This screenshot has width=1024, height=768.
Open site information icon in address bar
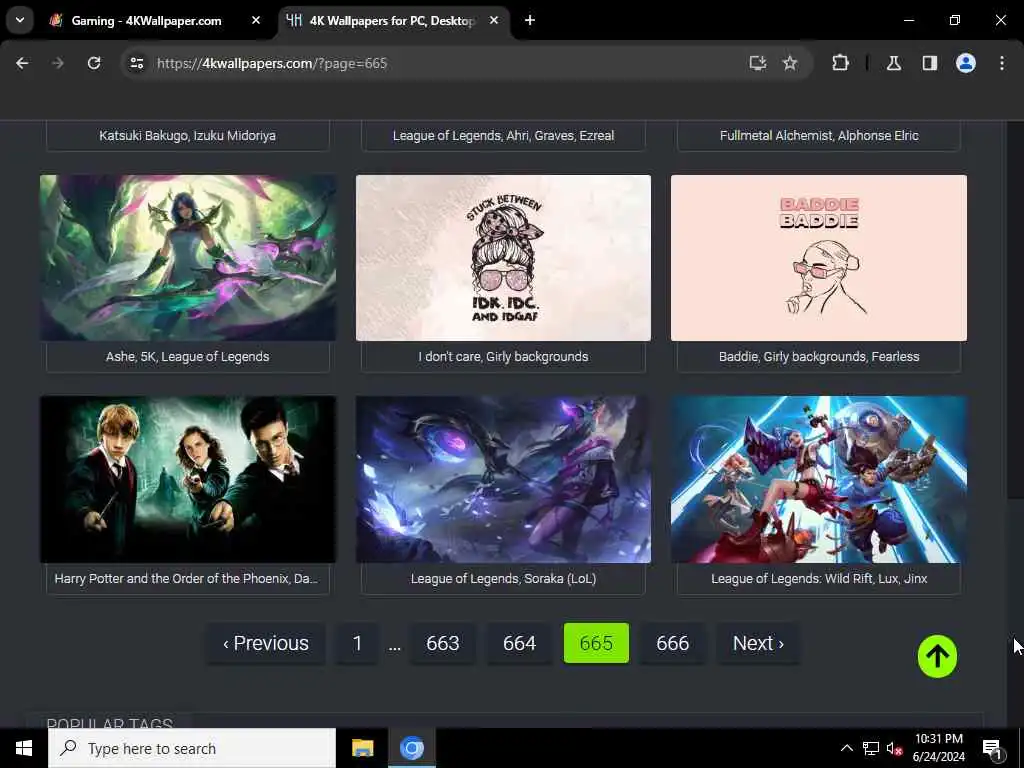[136, 63]
